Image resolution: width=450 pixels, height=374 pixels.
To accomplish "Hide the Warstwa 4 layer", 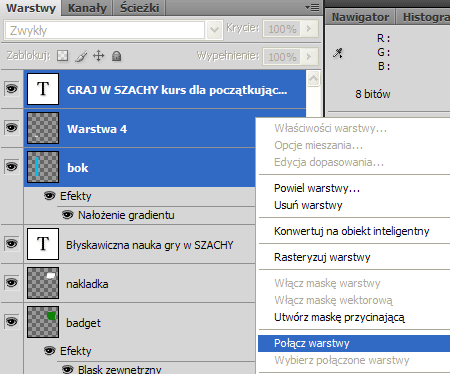I will click(x=12, y=128).
